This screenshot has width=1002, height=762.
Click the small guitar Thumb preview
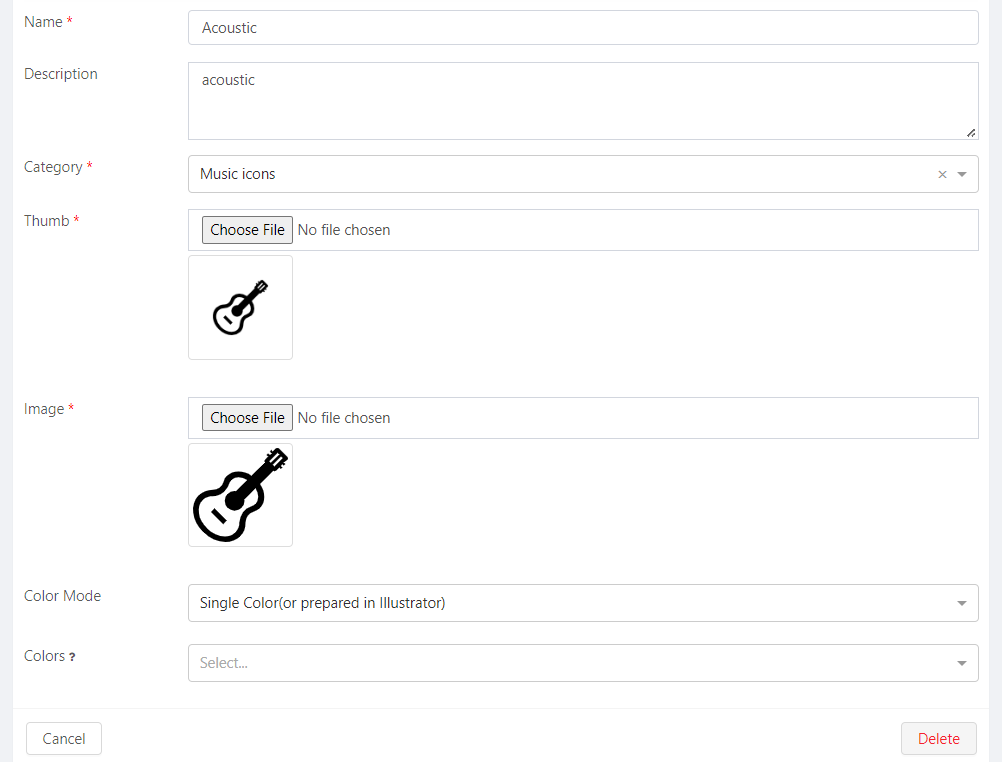[x=240, y=307]
